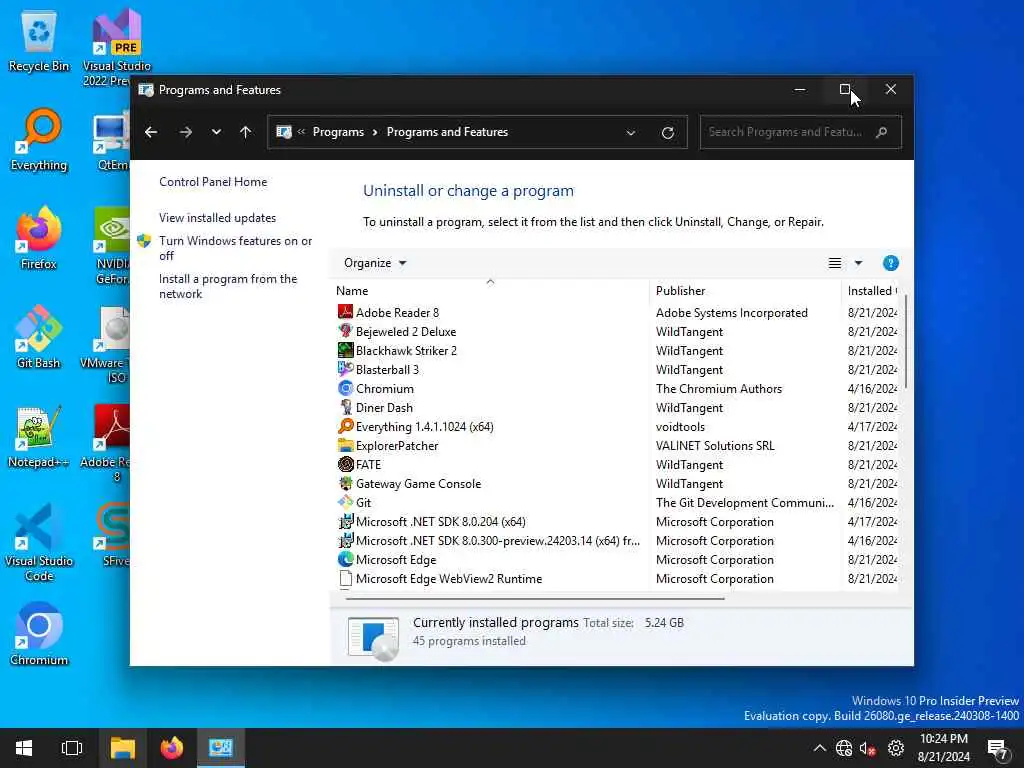1024x768 pixels.
Task: Open the Windows Start menu
Action: click(x=24, y=748)
